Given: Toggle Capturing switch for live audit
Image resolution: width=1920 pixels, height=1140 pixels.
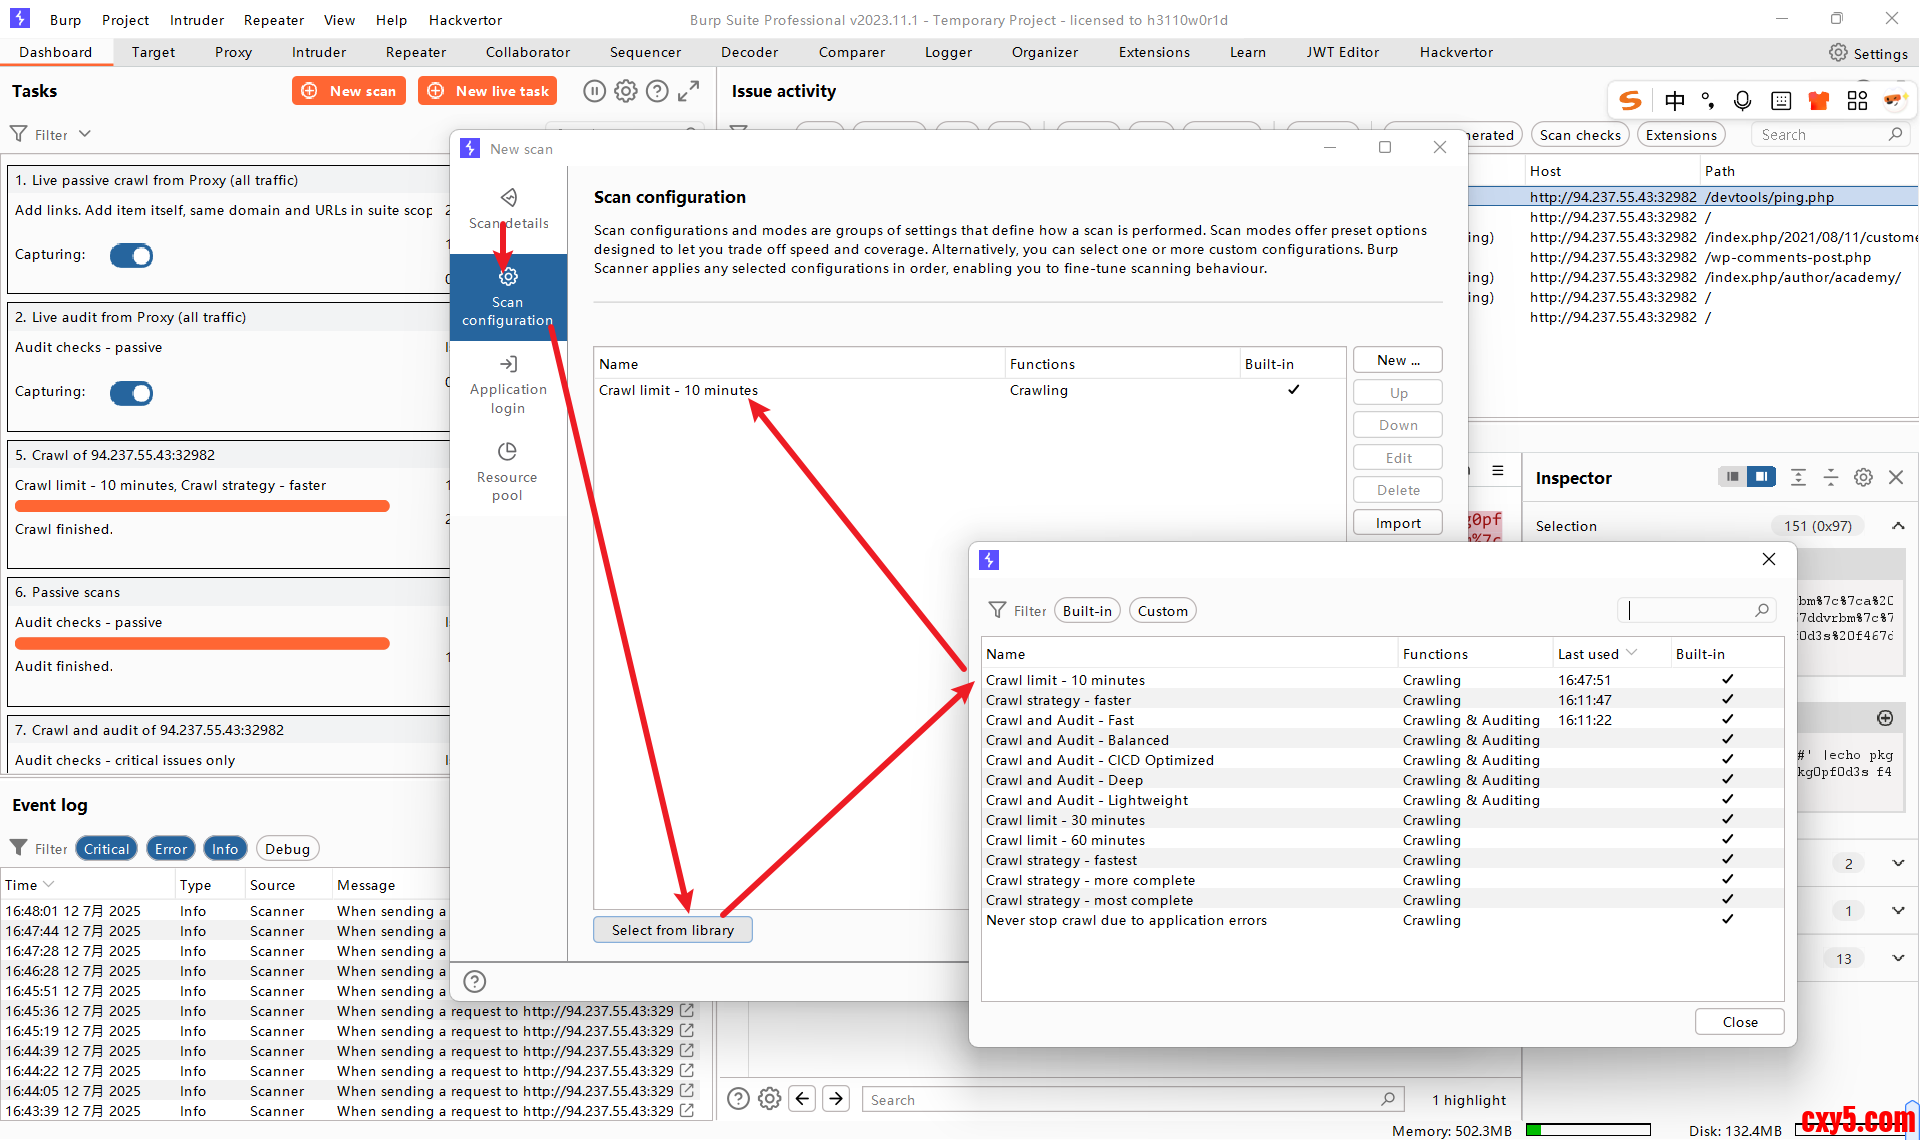Looking at the screenshot, I should point(131,392).
